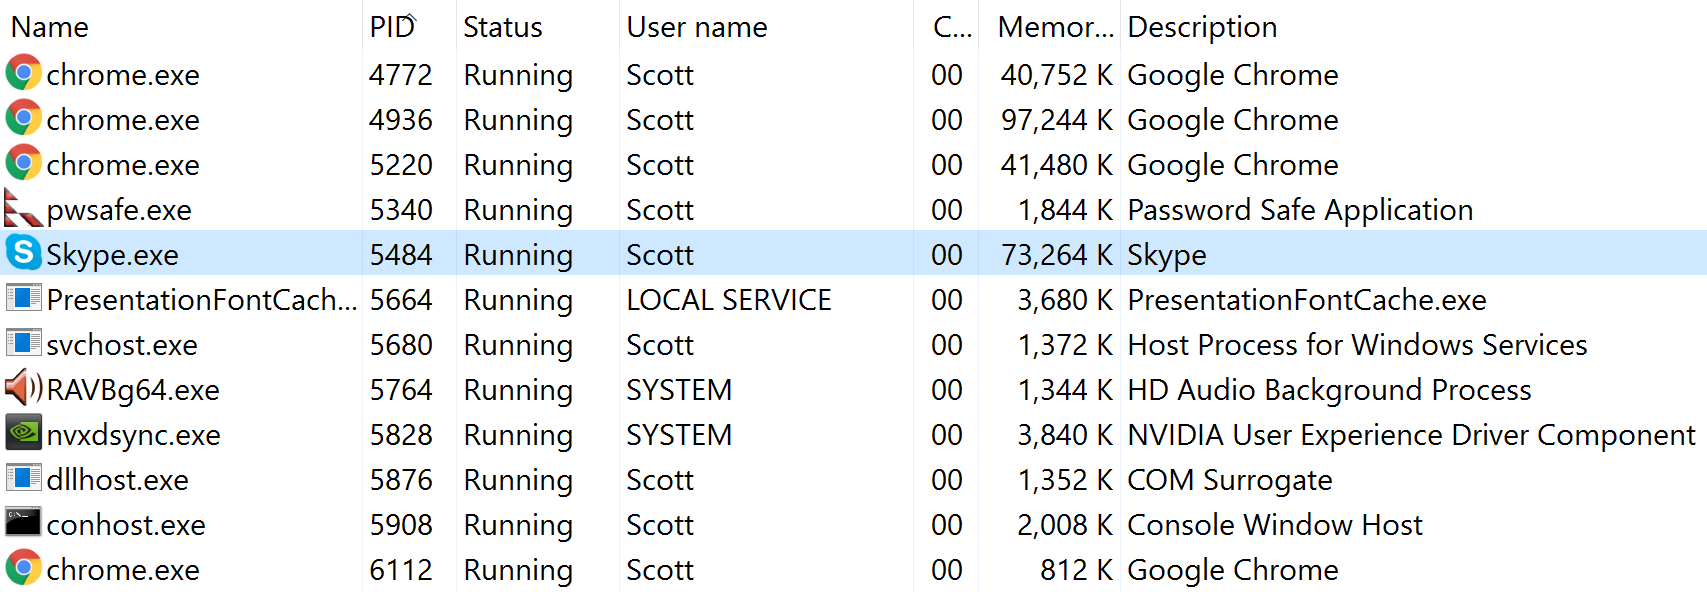Select the nvxdsync.exe process name
The width and height of the screenshot is (1707, 596).
tap(134, 435)
